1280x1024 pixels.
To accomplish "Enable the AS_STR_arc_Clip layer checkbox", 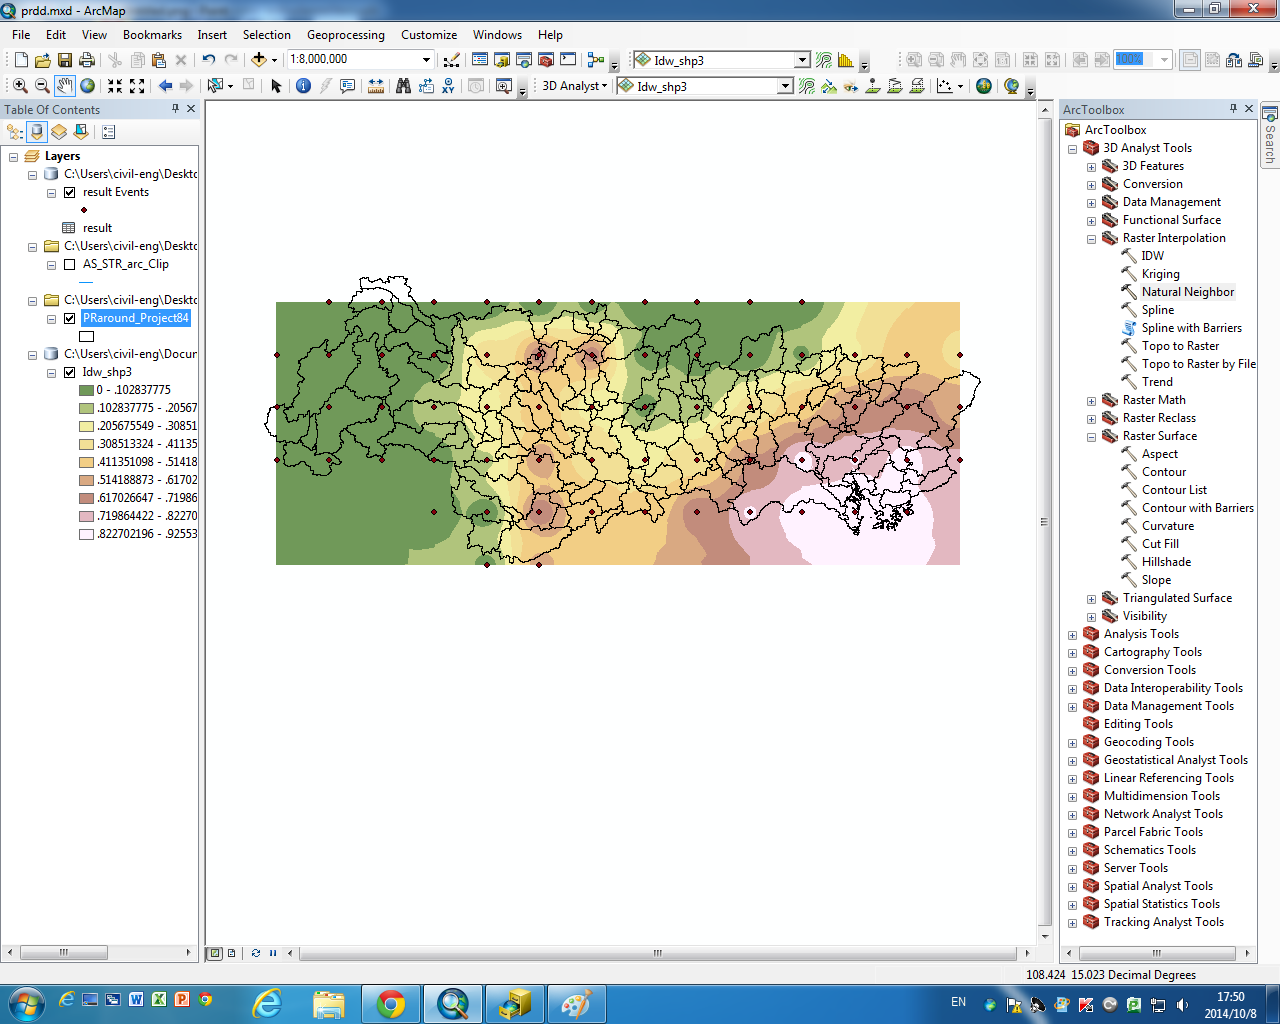I will pos(69,264).
